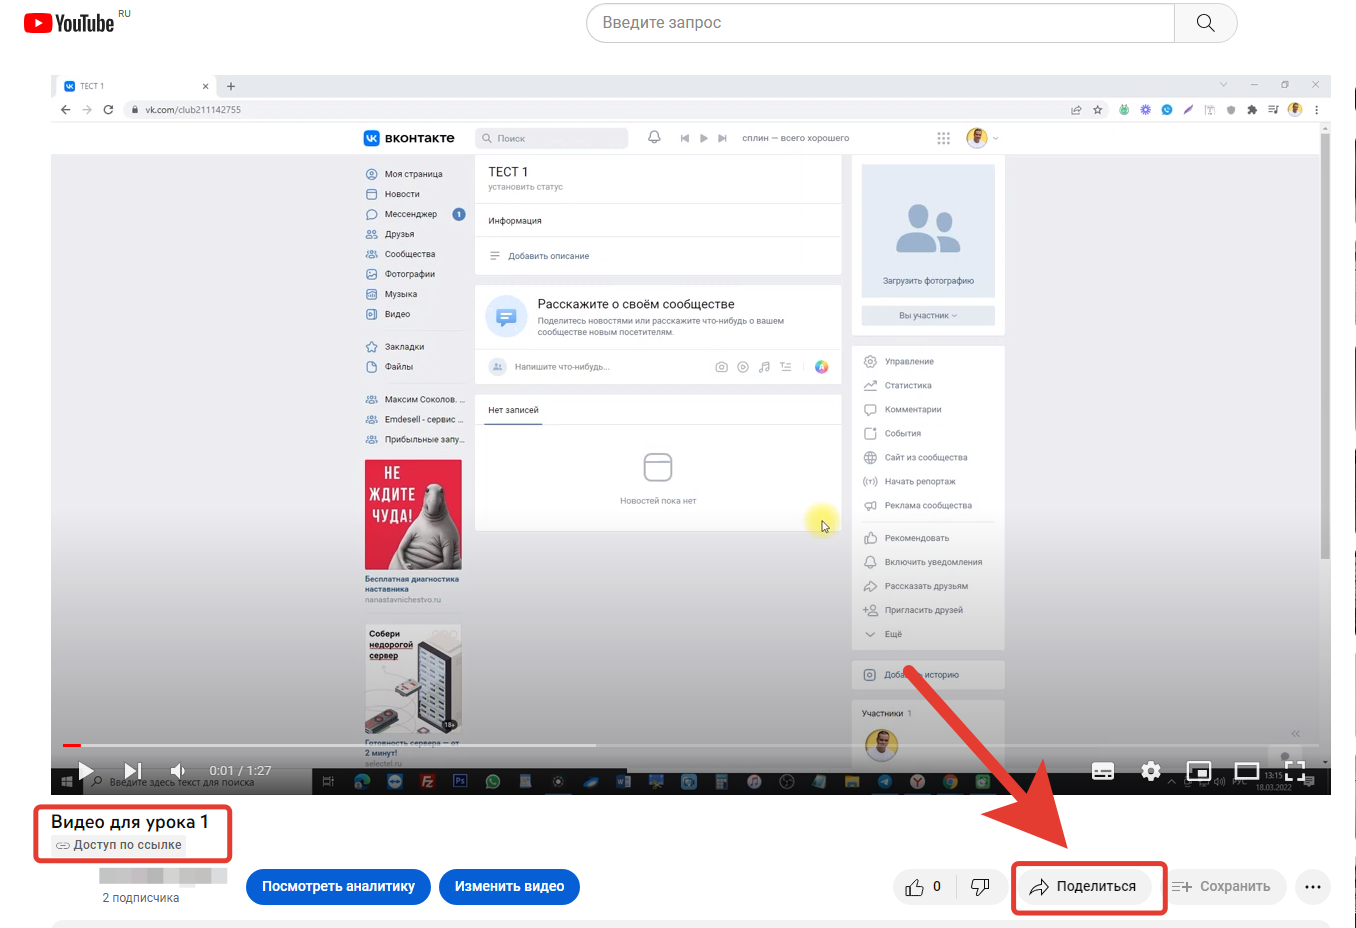
Task: Play the video in the player
Action: [86, 771]
